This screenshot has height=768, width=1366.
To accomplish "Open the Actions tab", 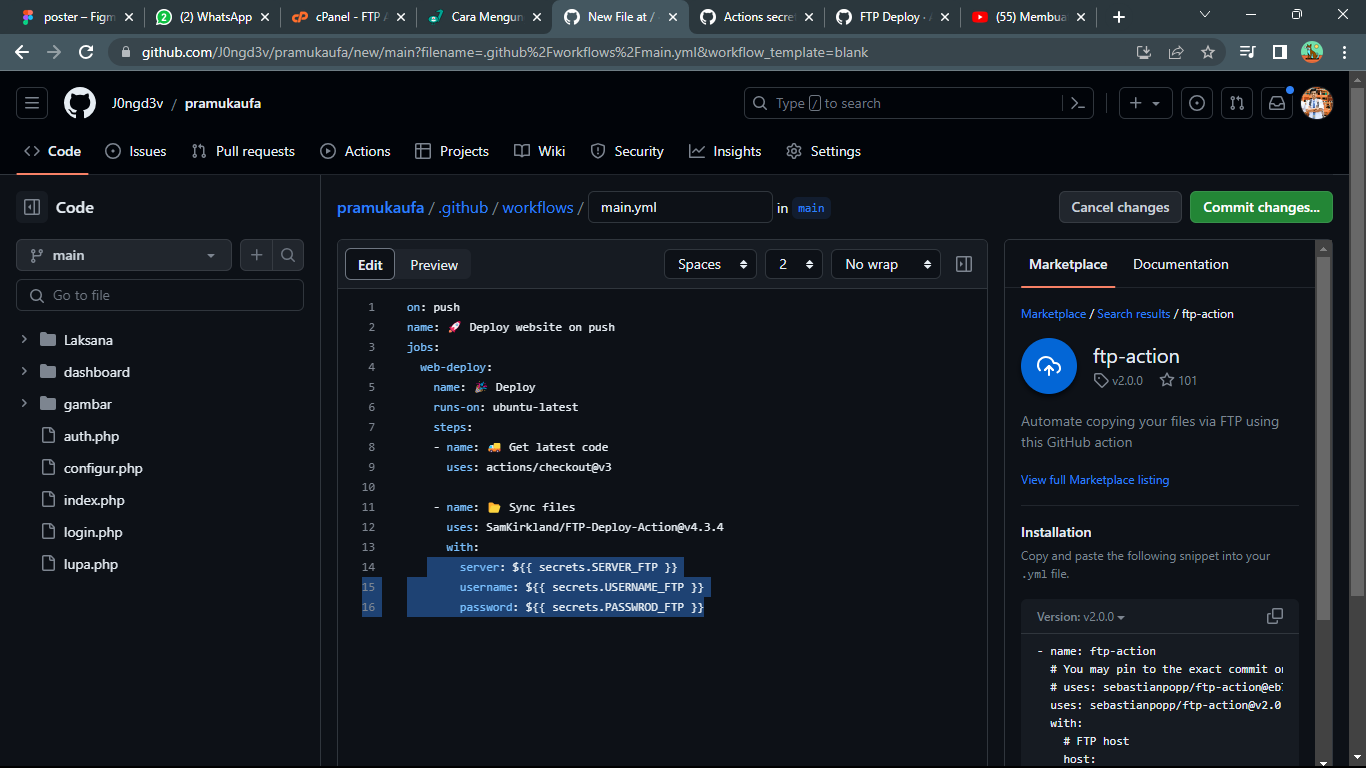I will [x=355, y=151].
